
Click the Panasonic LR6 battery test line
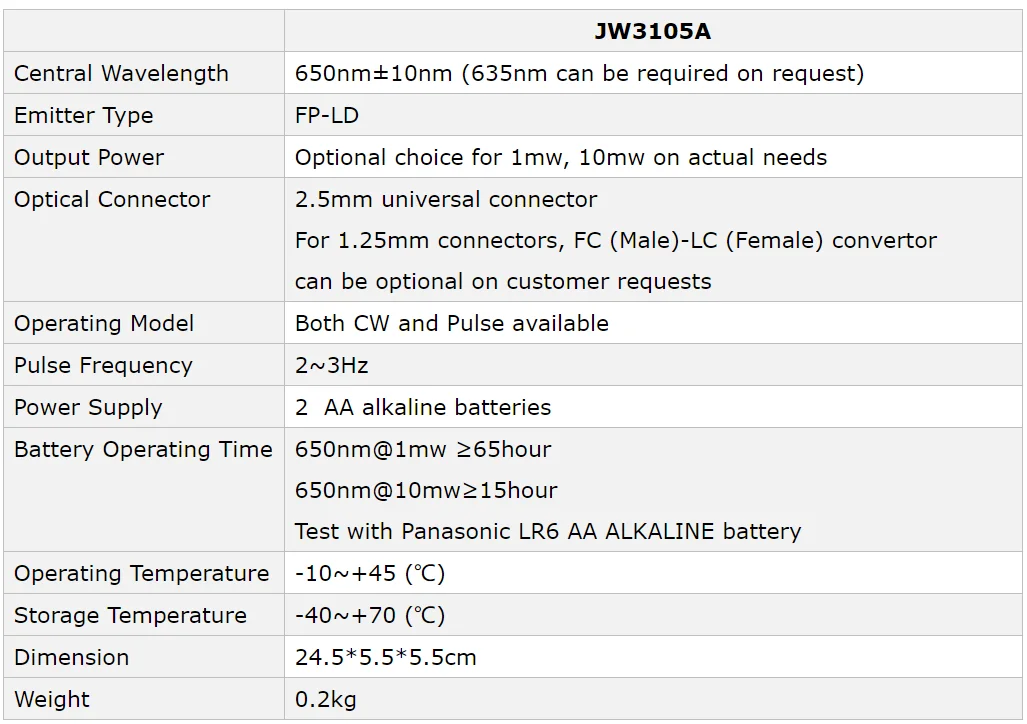click(548, 531)
